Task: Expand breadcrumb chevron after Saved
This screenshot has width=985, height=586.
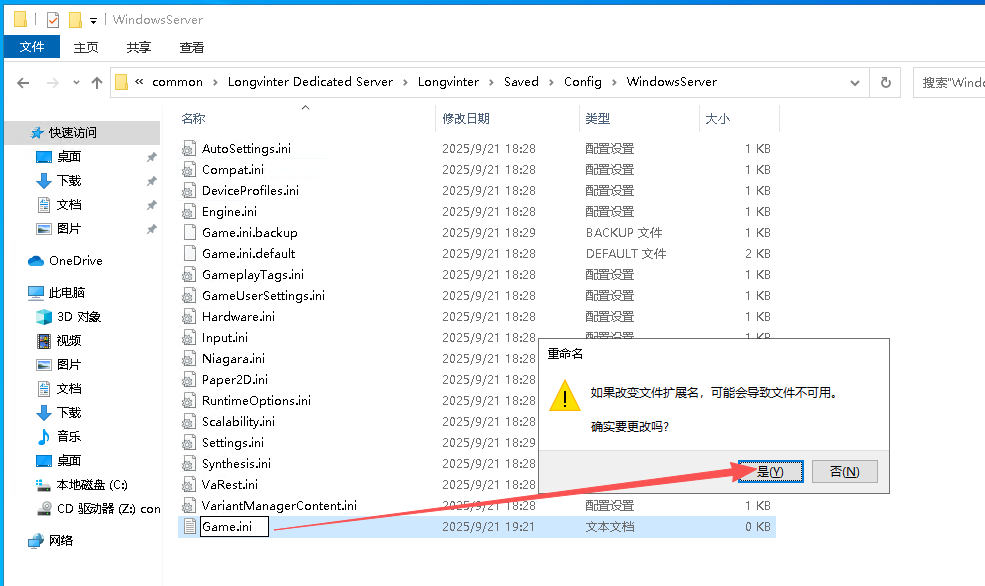Action: pos(551,82)
